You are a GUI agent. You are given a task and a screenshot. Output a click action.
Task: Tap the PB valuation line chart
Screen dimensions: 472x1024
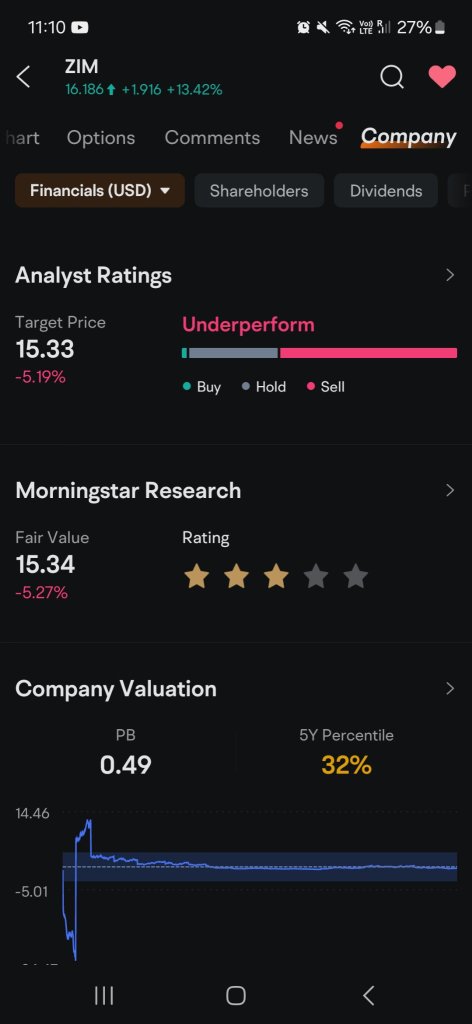pyautogui.click(x=260, y=888)
